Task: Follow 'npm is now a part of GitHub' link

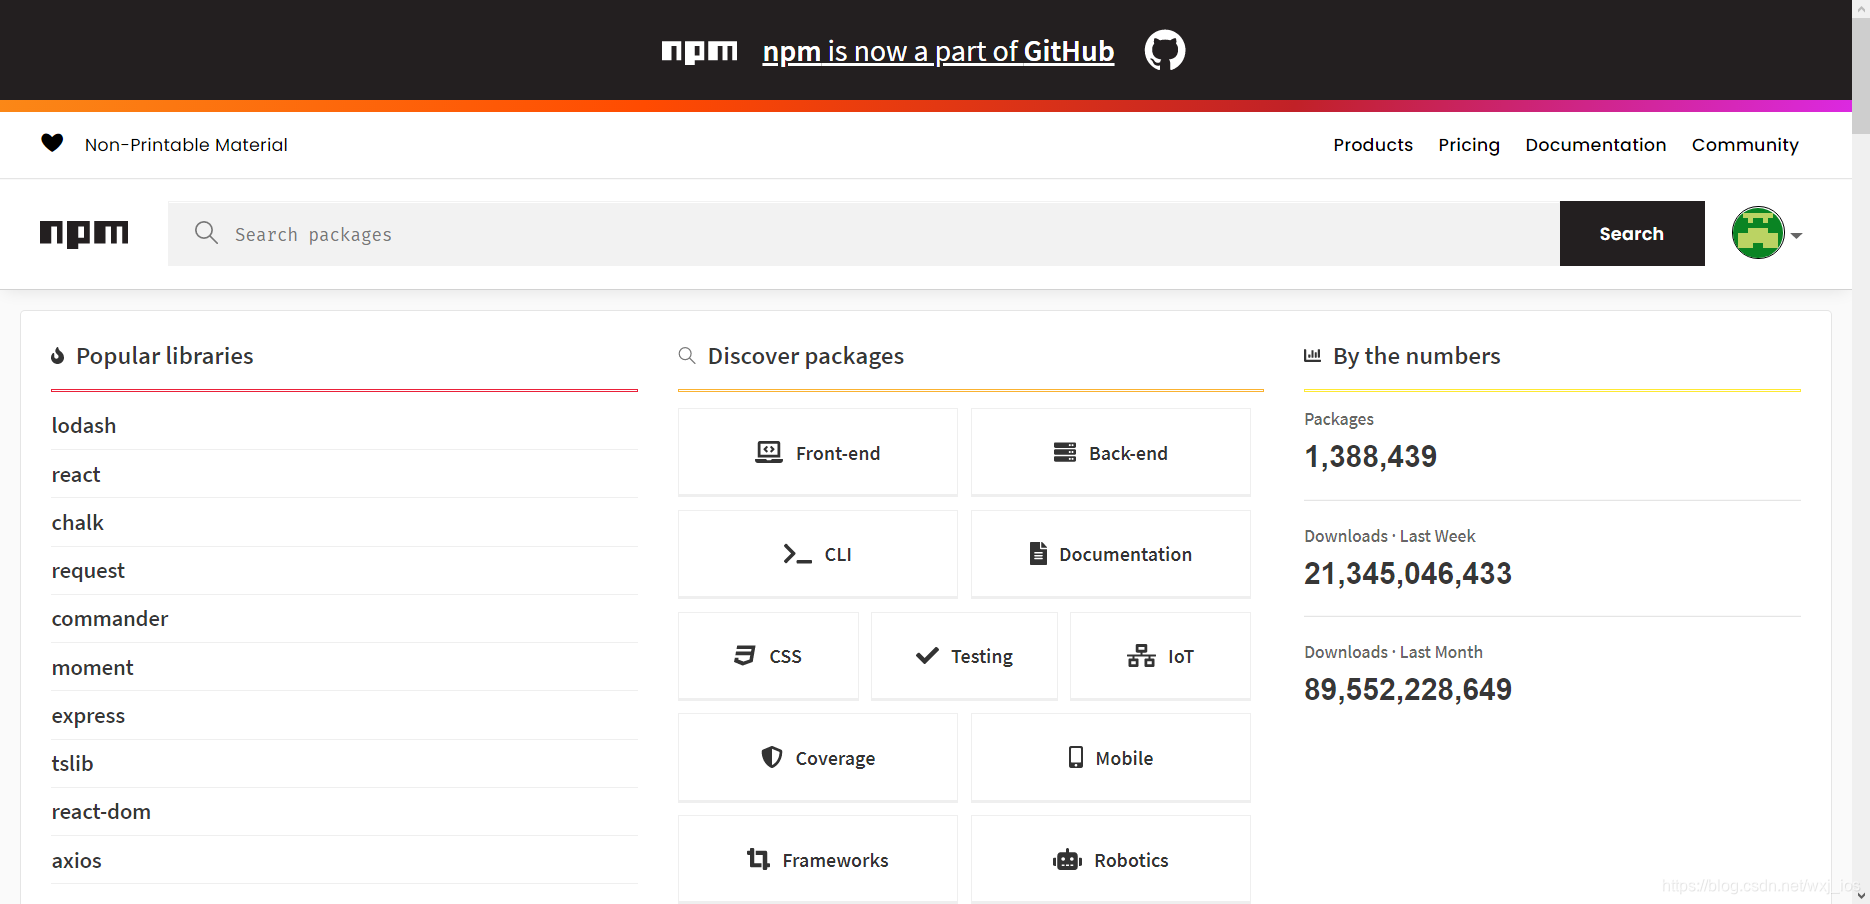Action: coord(938,51)
